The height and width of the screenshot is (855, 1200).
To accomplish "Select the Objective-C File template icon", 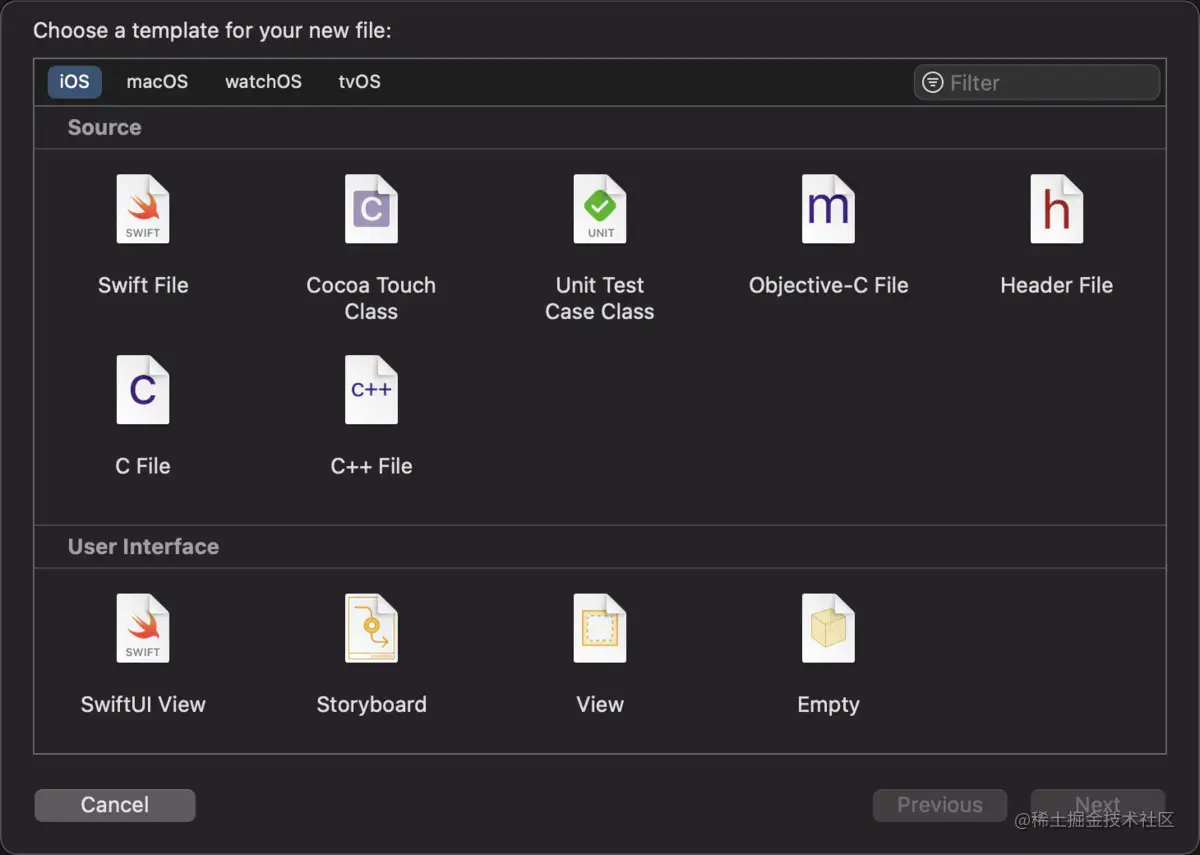I will pos(828,209).
